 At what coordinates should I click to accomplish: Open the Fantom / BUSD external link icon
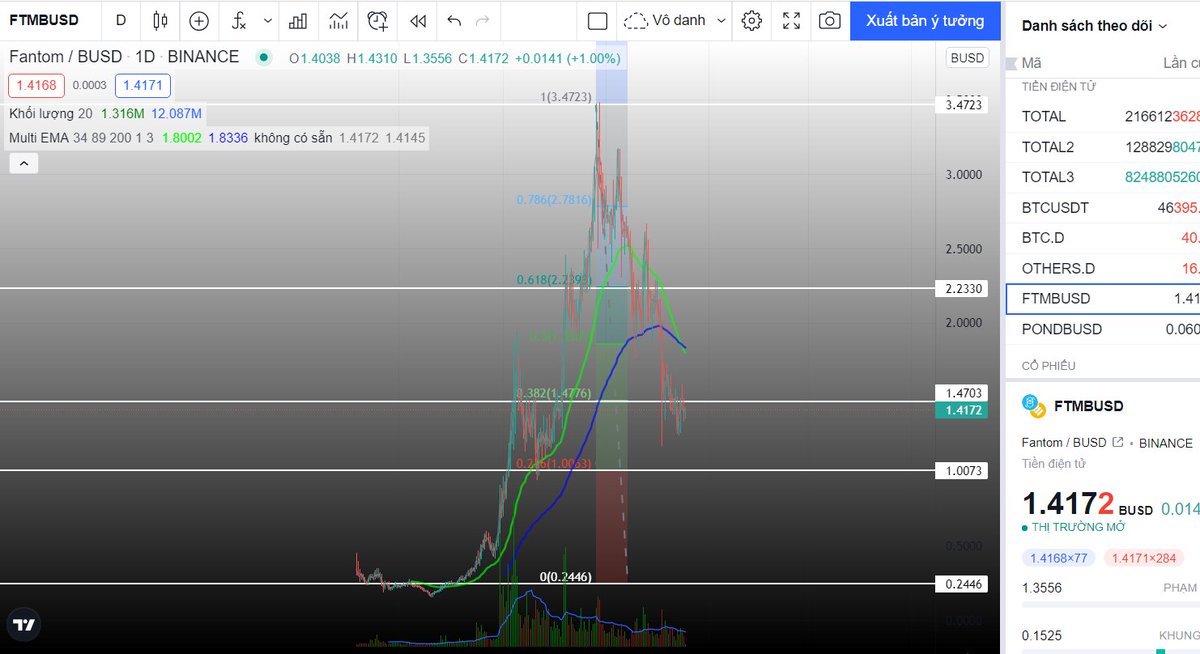pos(1118,442)
